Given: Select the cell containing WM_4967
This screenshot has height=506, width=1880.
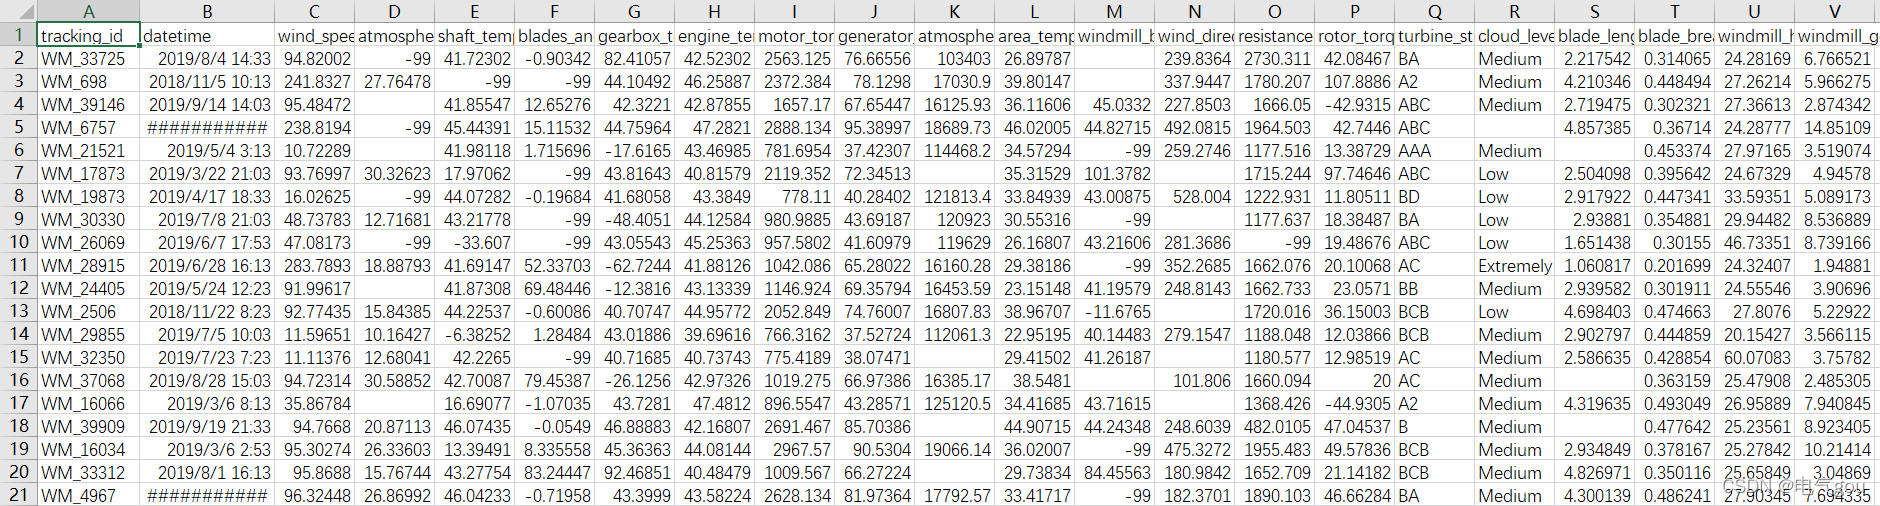Looking at the screenshot, I should point(88,496).
